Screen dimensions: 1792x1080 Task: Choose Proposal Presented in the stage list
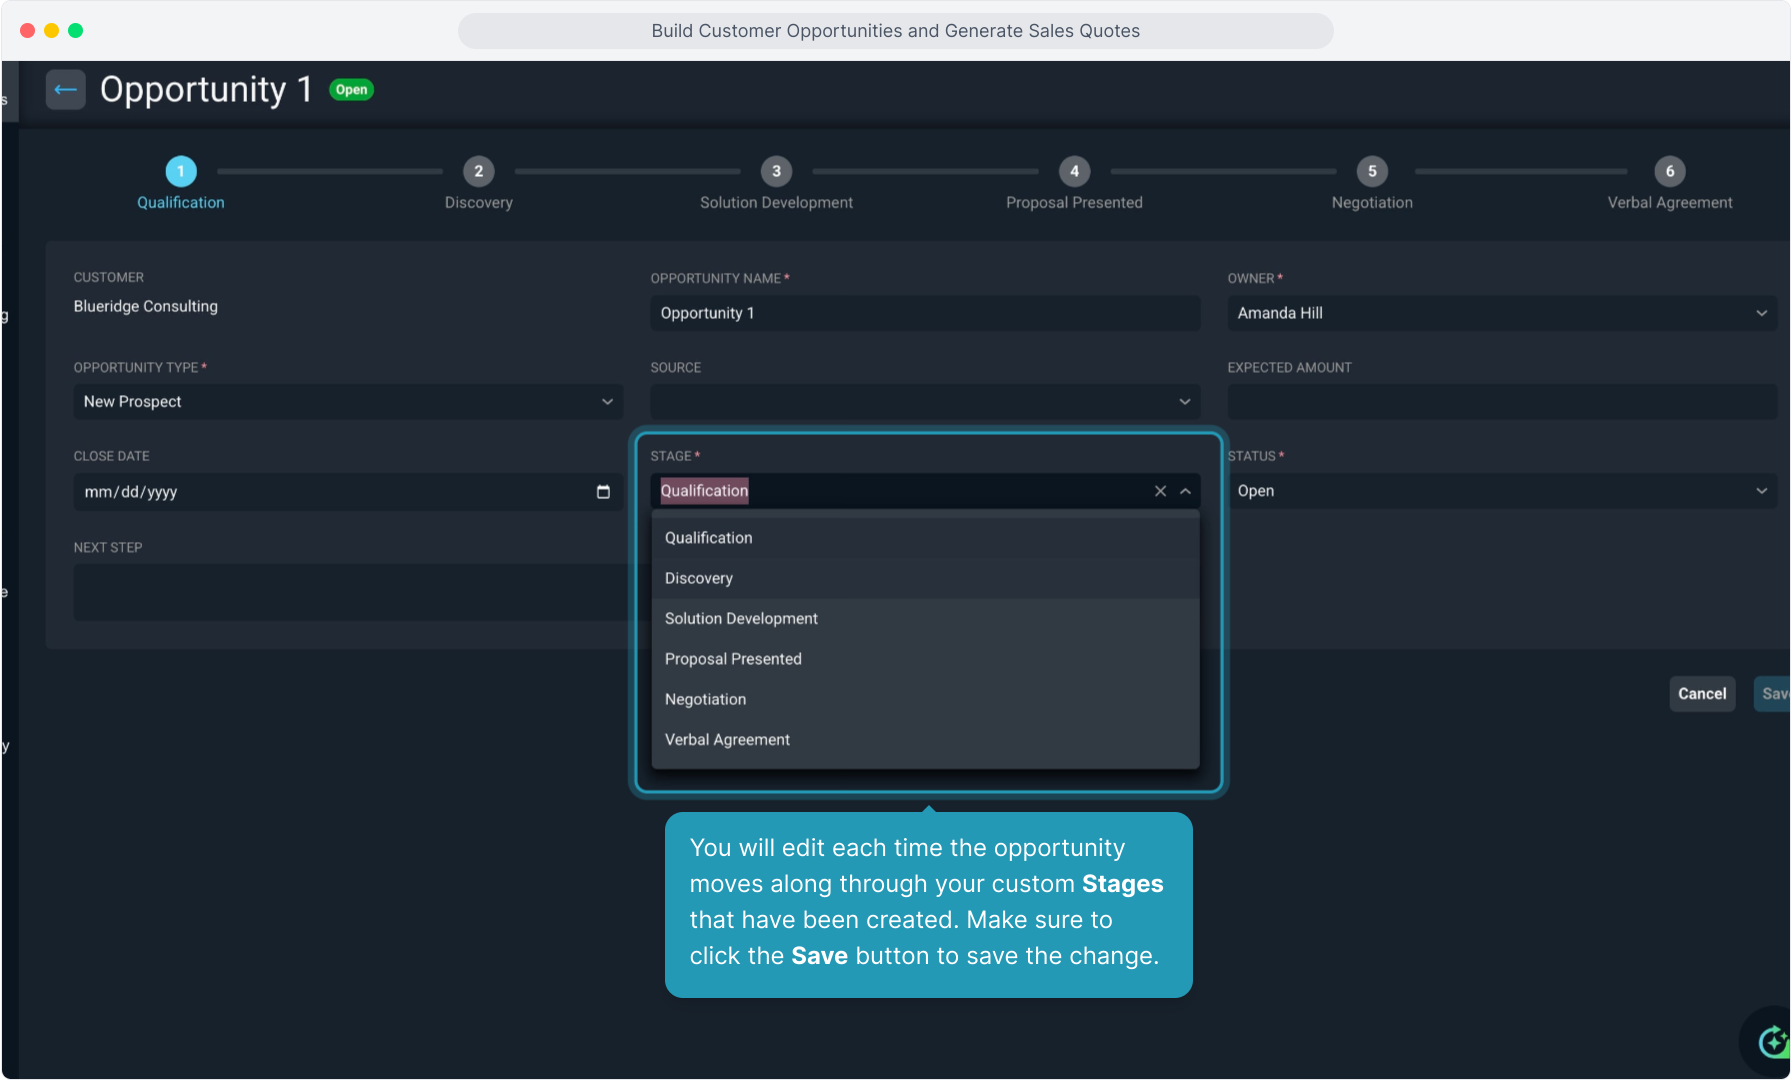(733, 659)
